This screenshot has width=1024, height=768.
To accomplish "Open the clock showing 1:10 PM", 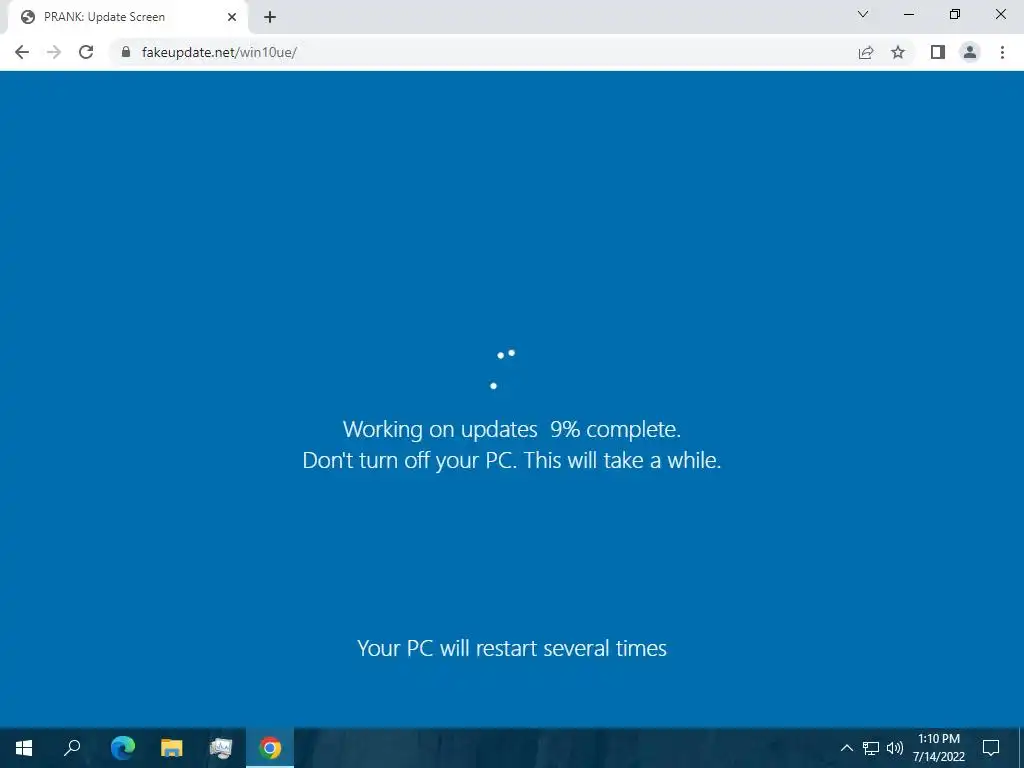I will pyautogui.click(x=939, y=748).
